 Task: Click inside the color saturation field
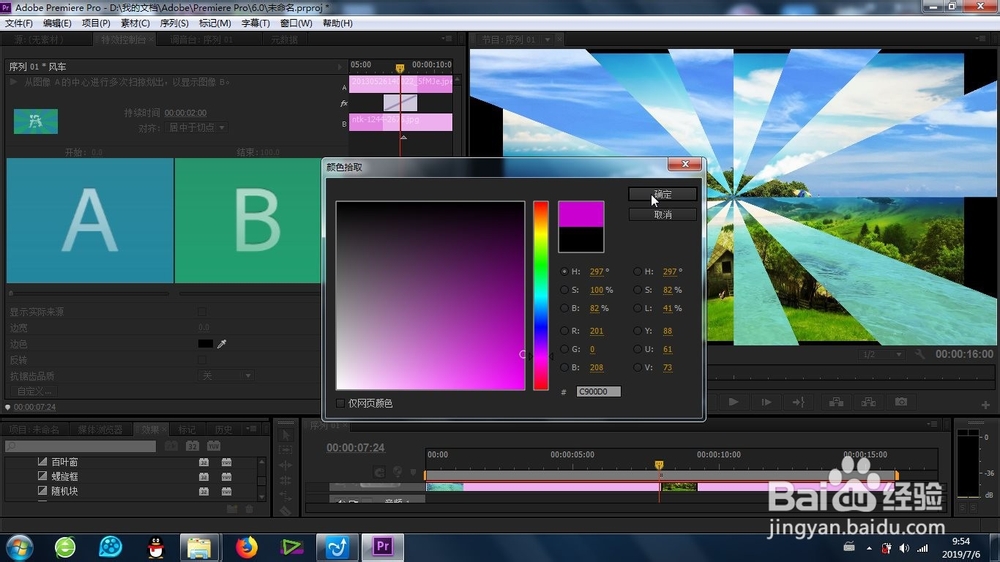tap(430, 295)
